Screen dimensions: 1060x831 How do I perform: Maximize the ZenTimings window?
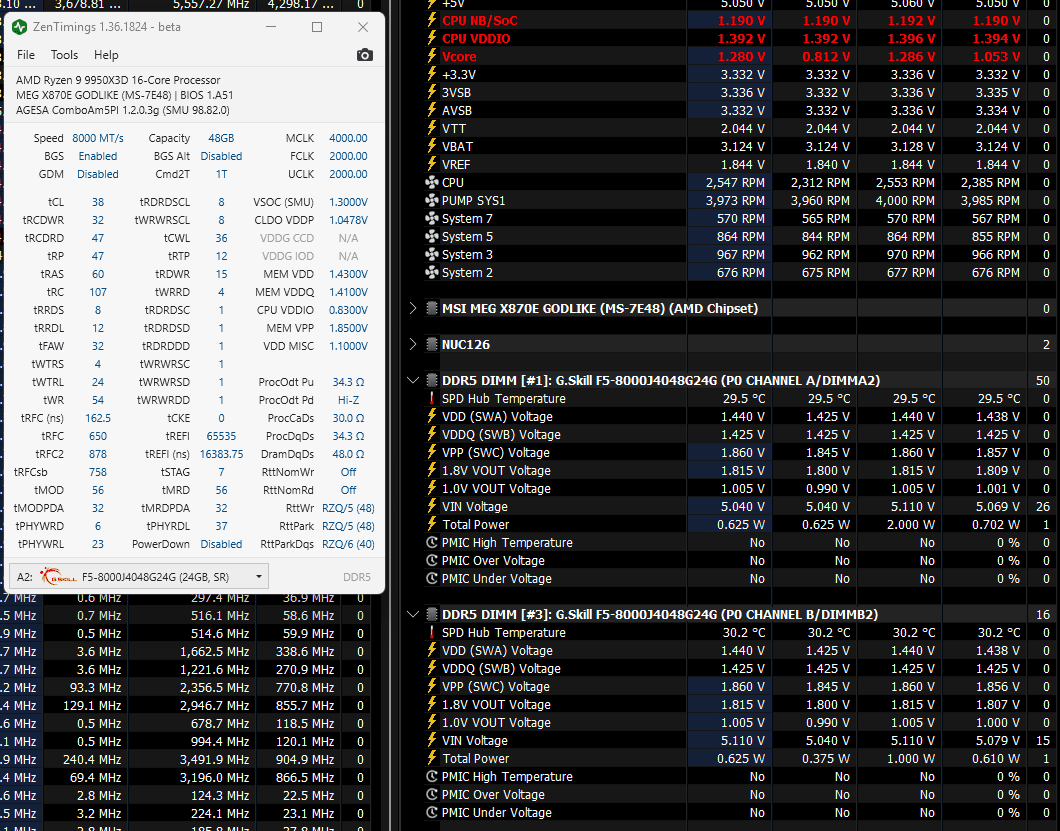(x=316, y=27)
